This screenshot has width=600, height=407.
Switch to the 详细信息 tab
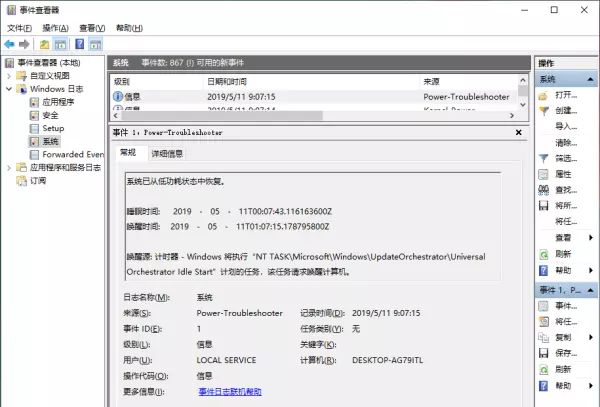coord(167,154)
